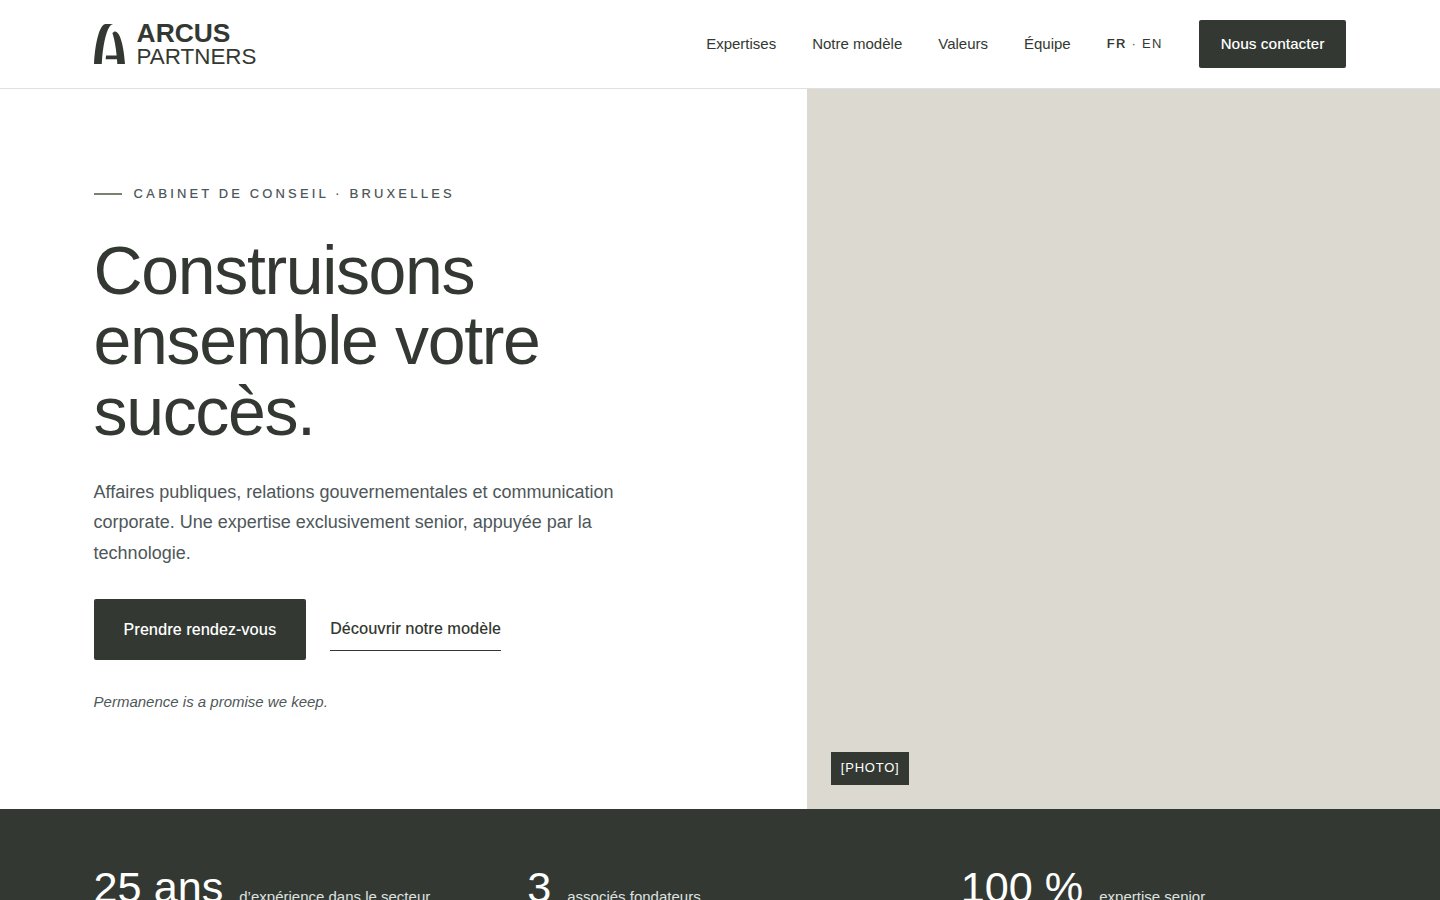Open the Valeurs menu link
The image size is (1440, 900).
click(x=963, y=44)
